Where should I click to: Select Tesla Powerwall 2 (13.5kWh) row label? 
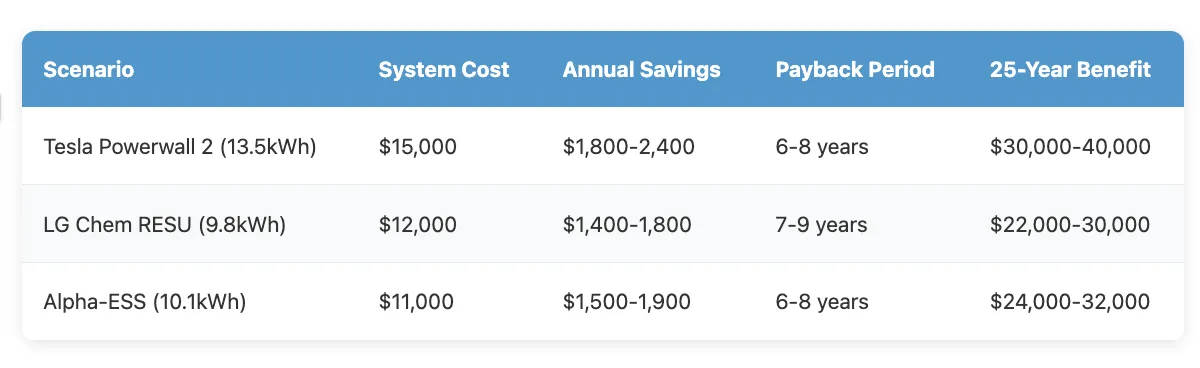180,147
